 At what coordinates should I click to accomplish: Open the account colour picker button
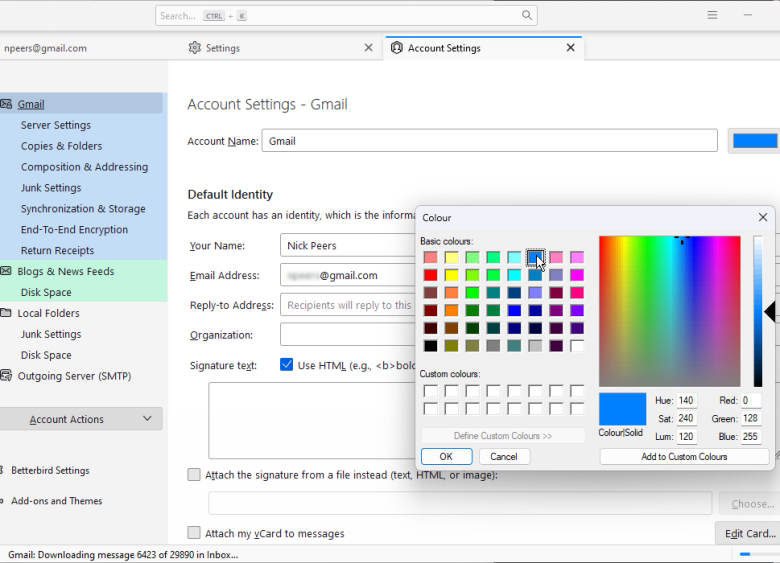[754, 141]
